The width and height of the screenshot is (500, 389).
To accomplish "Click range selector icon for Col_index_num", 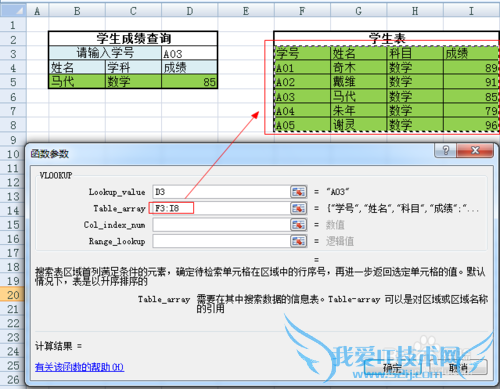I will point(298,225).
